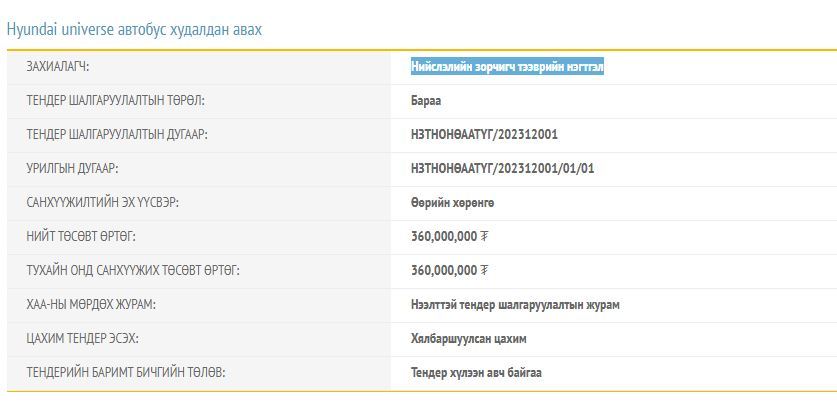Click the ТЕНДЕР ШАЛГАРУУЛАЛТЫН ДУГААР label

pos(117,135)
